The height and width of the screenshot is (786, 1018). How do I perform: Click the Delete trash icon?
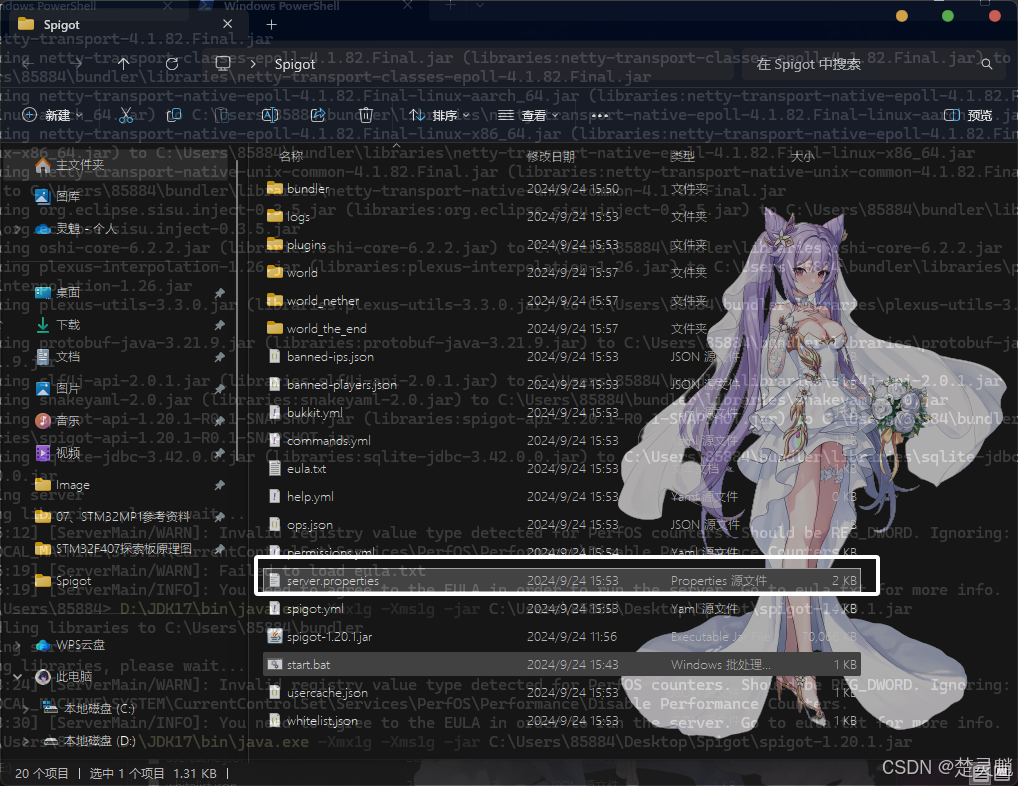[x=366, y=116]
